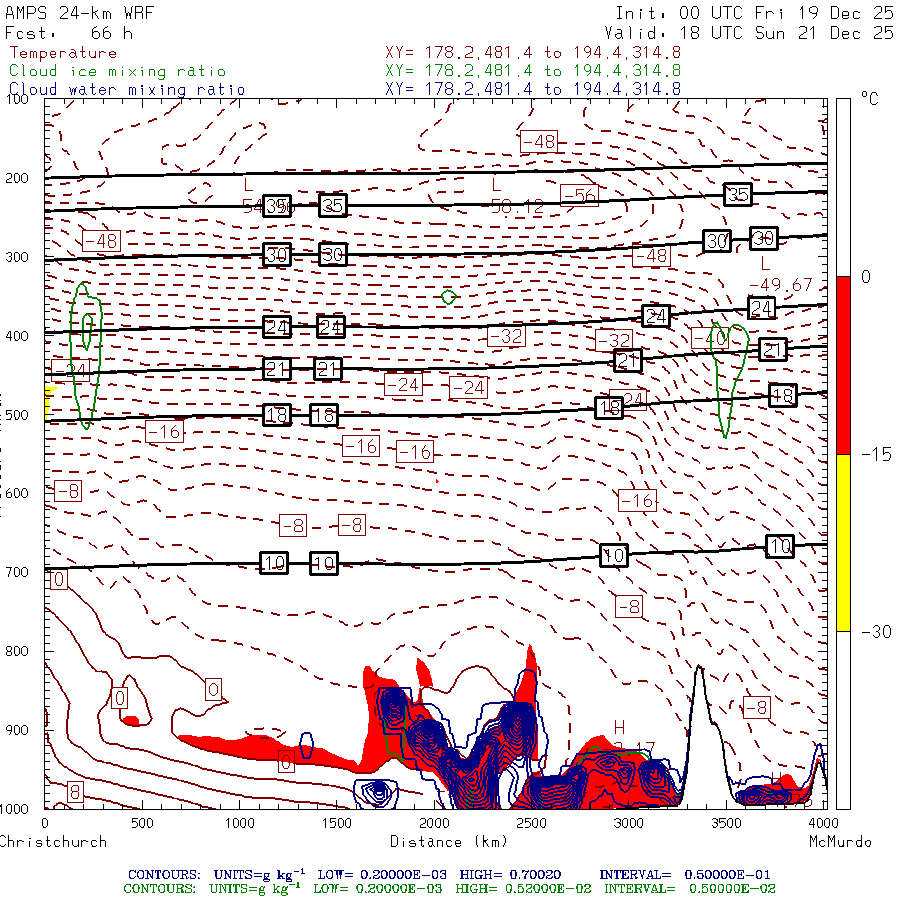This screenshot has width=900, height=900.
Task: Click the pressure axis label '800'
Action: pyautogui.click(x=17, y=651)
